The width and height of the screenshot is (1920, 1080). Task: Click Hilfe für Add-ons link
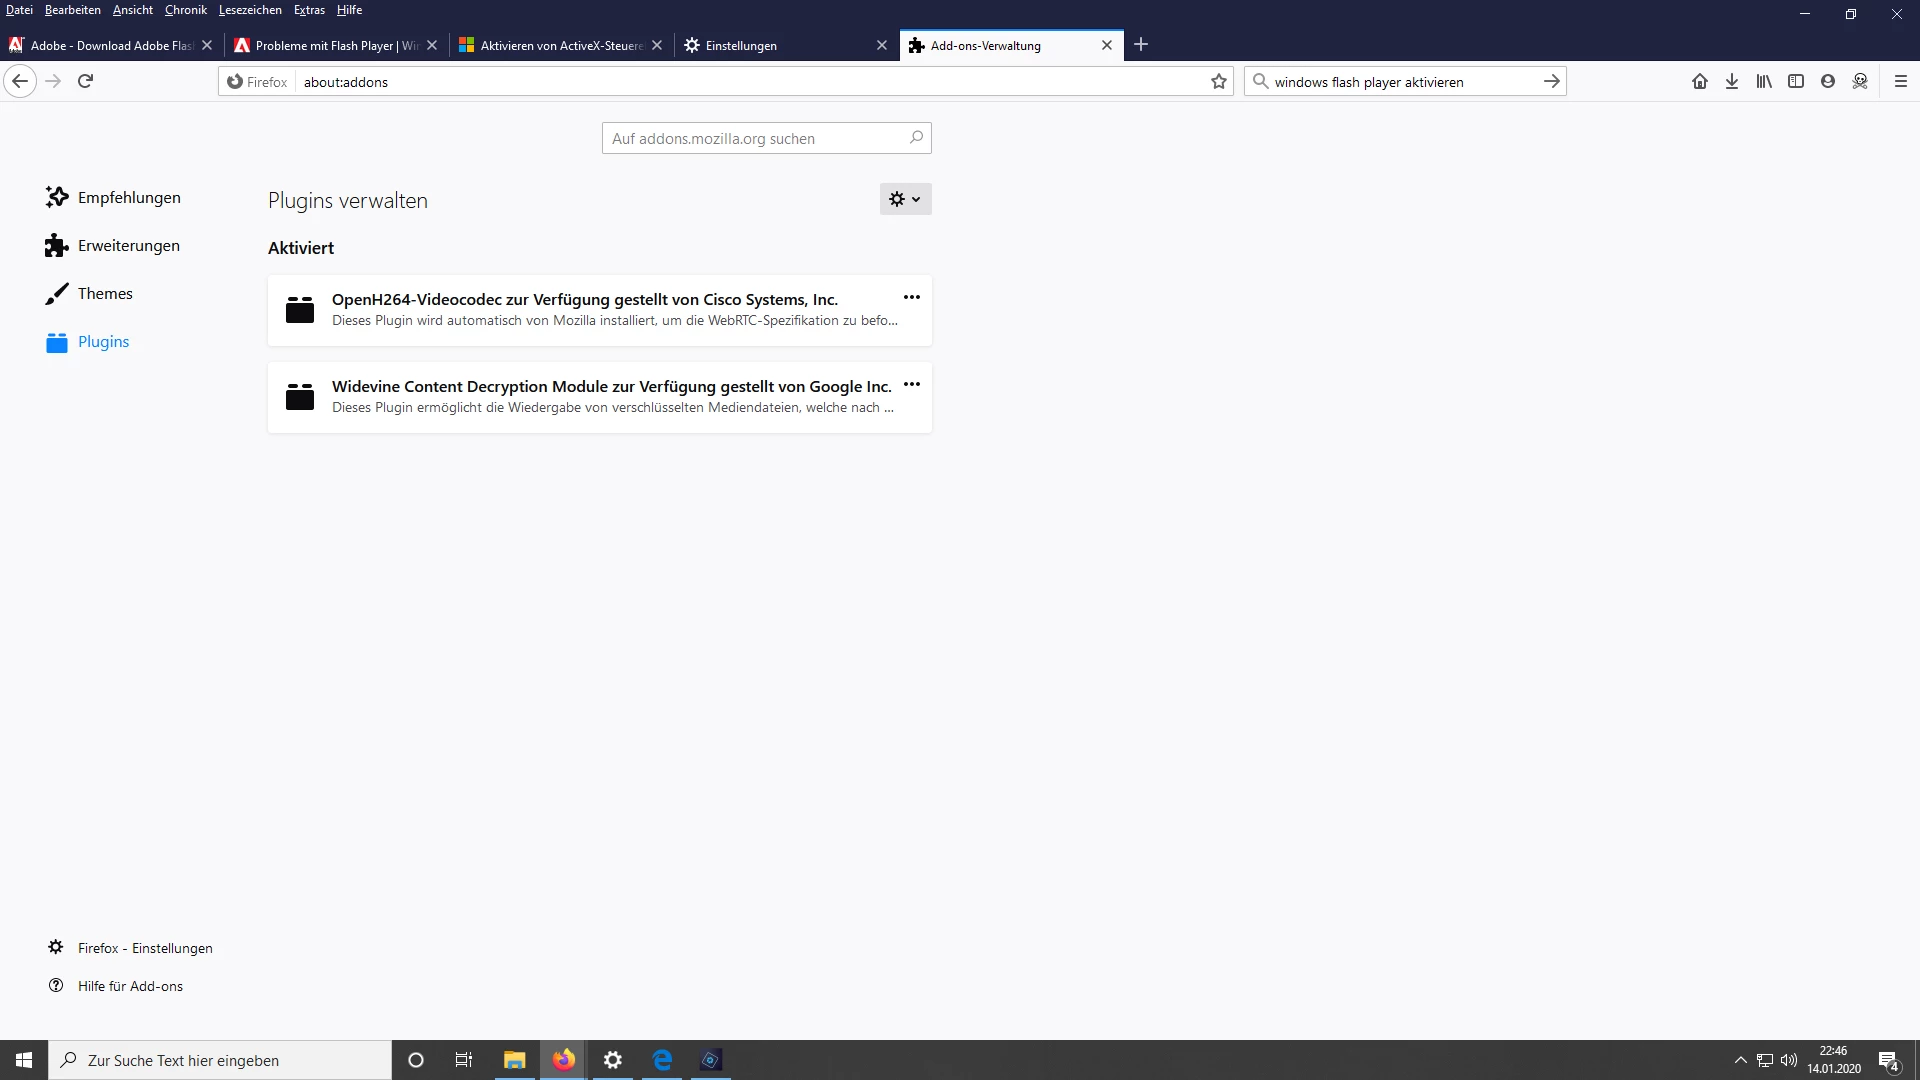point(130,986)
